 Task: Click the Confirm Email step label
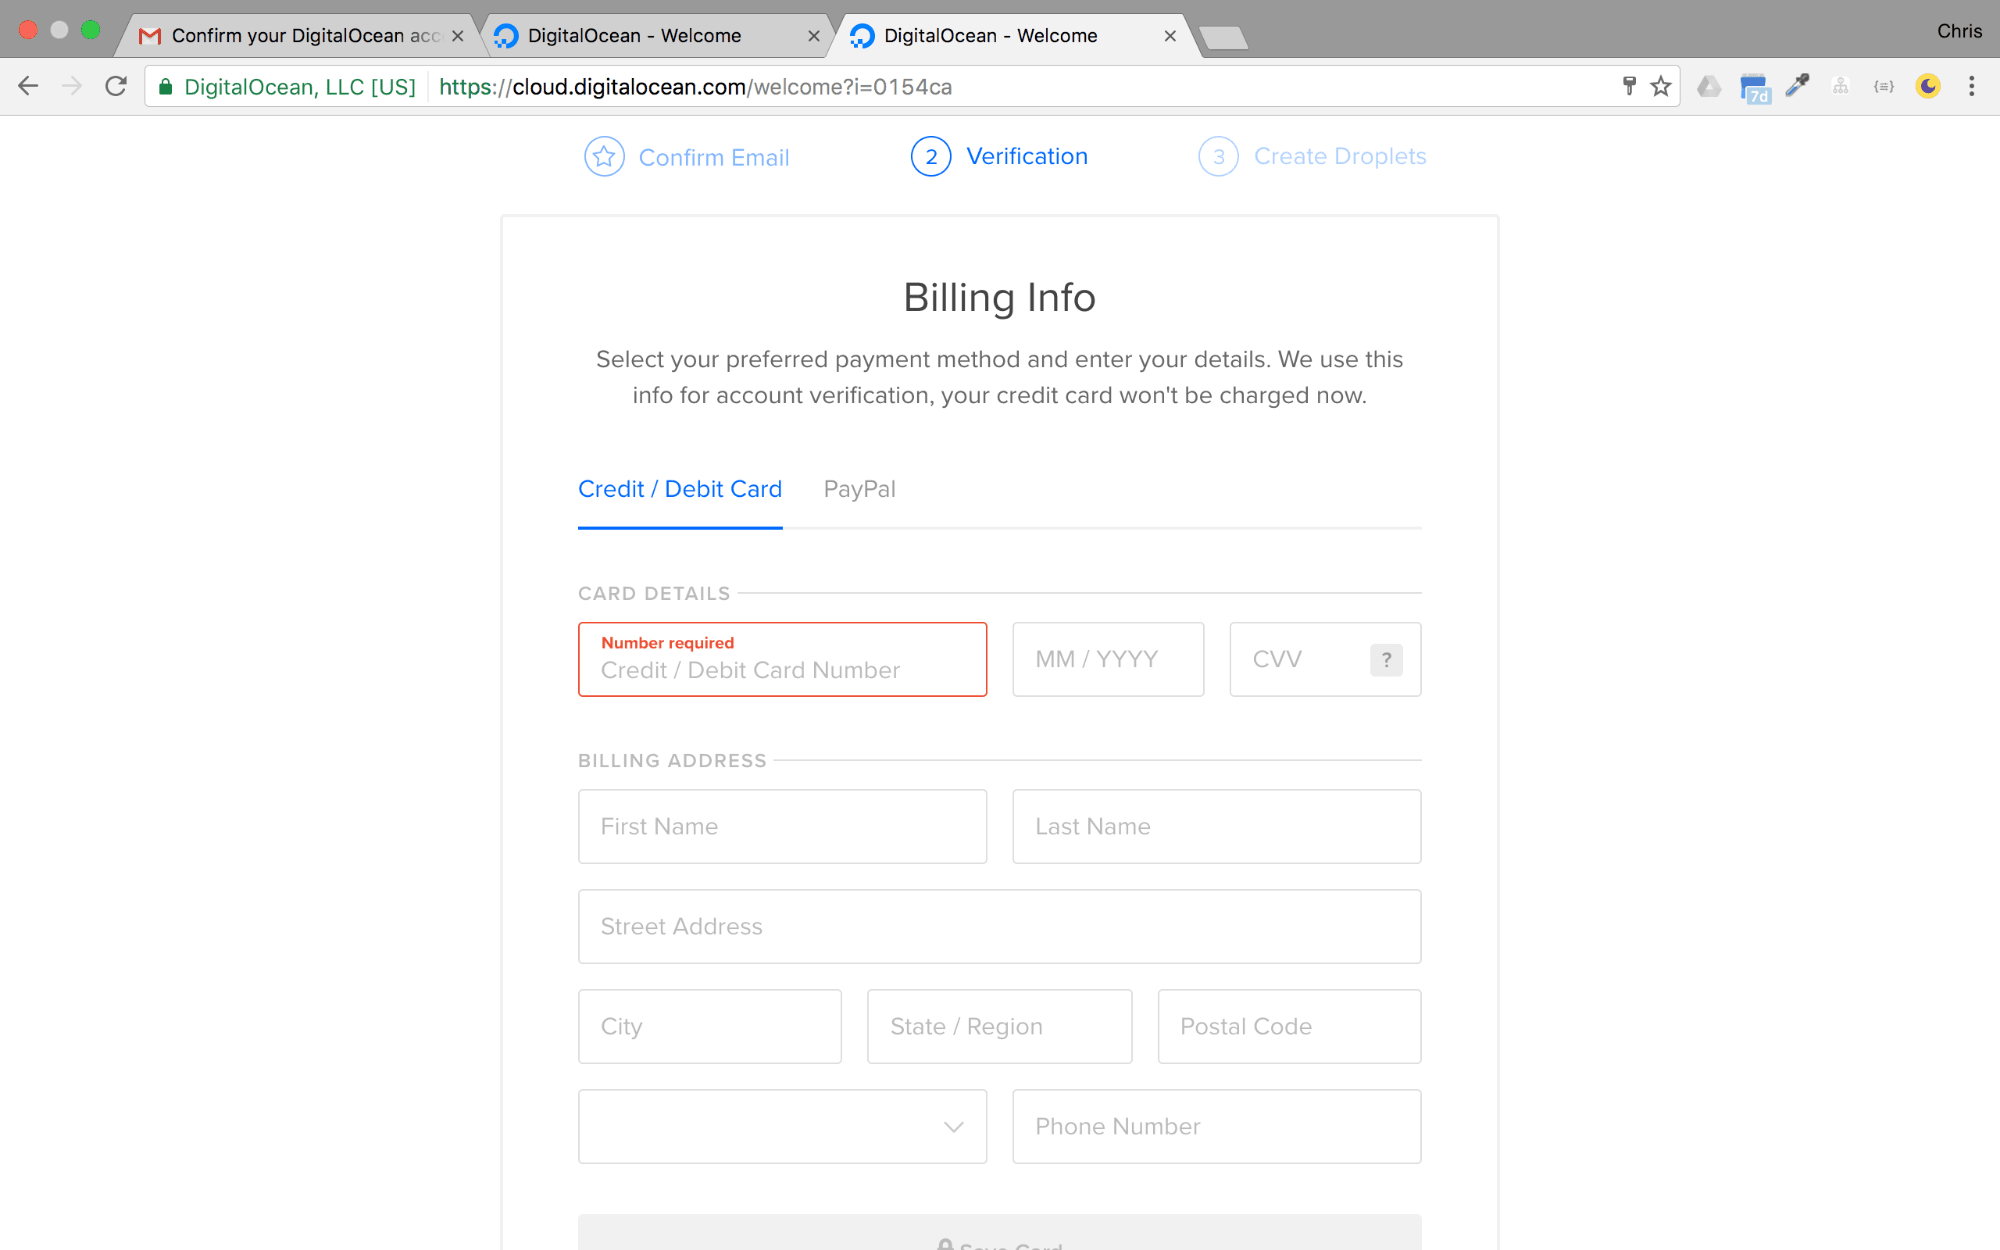click(x=714, y=158)
